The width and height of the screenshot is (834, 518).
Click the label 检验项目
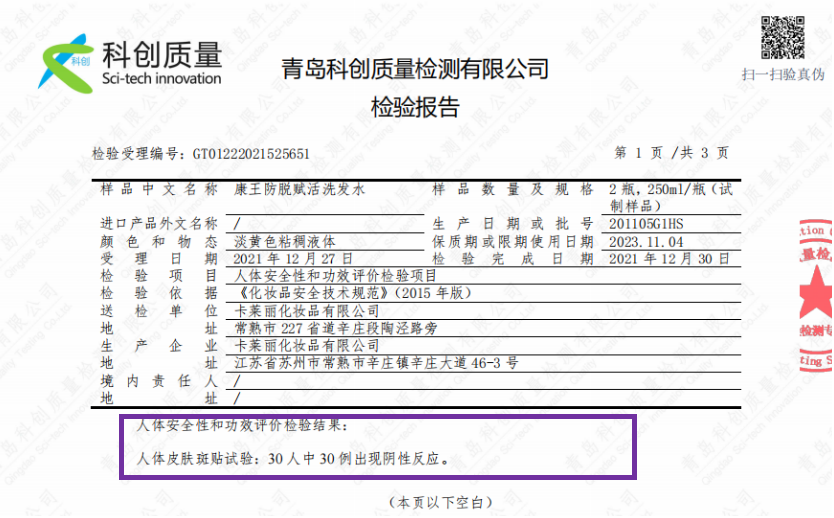click(159, 276)
